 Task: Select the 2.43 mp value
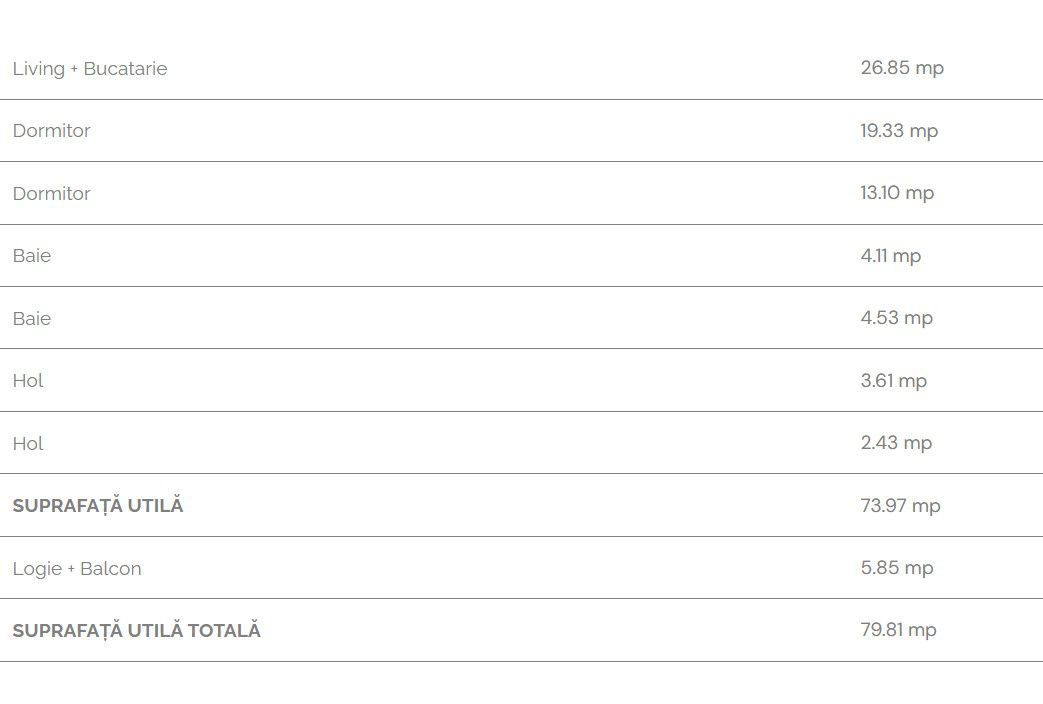tap(896, 443)
